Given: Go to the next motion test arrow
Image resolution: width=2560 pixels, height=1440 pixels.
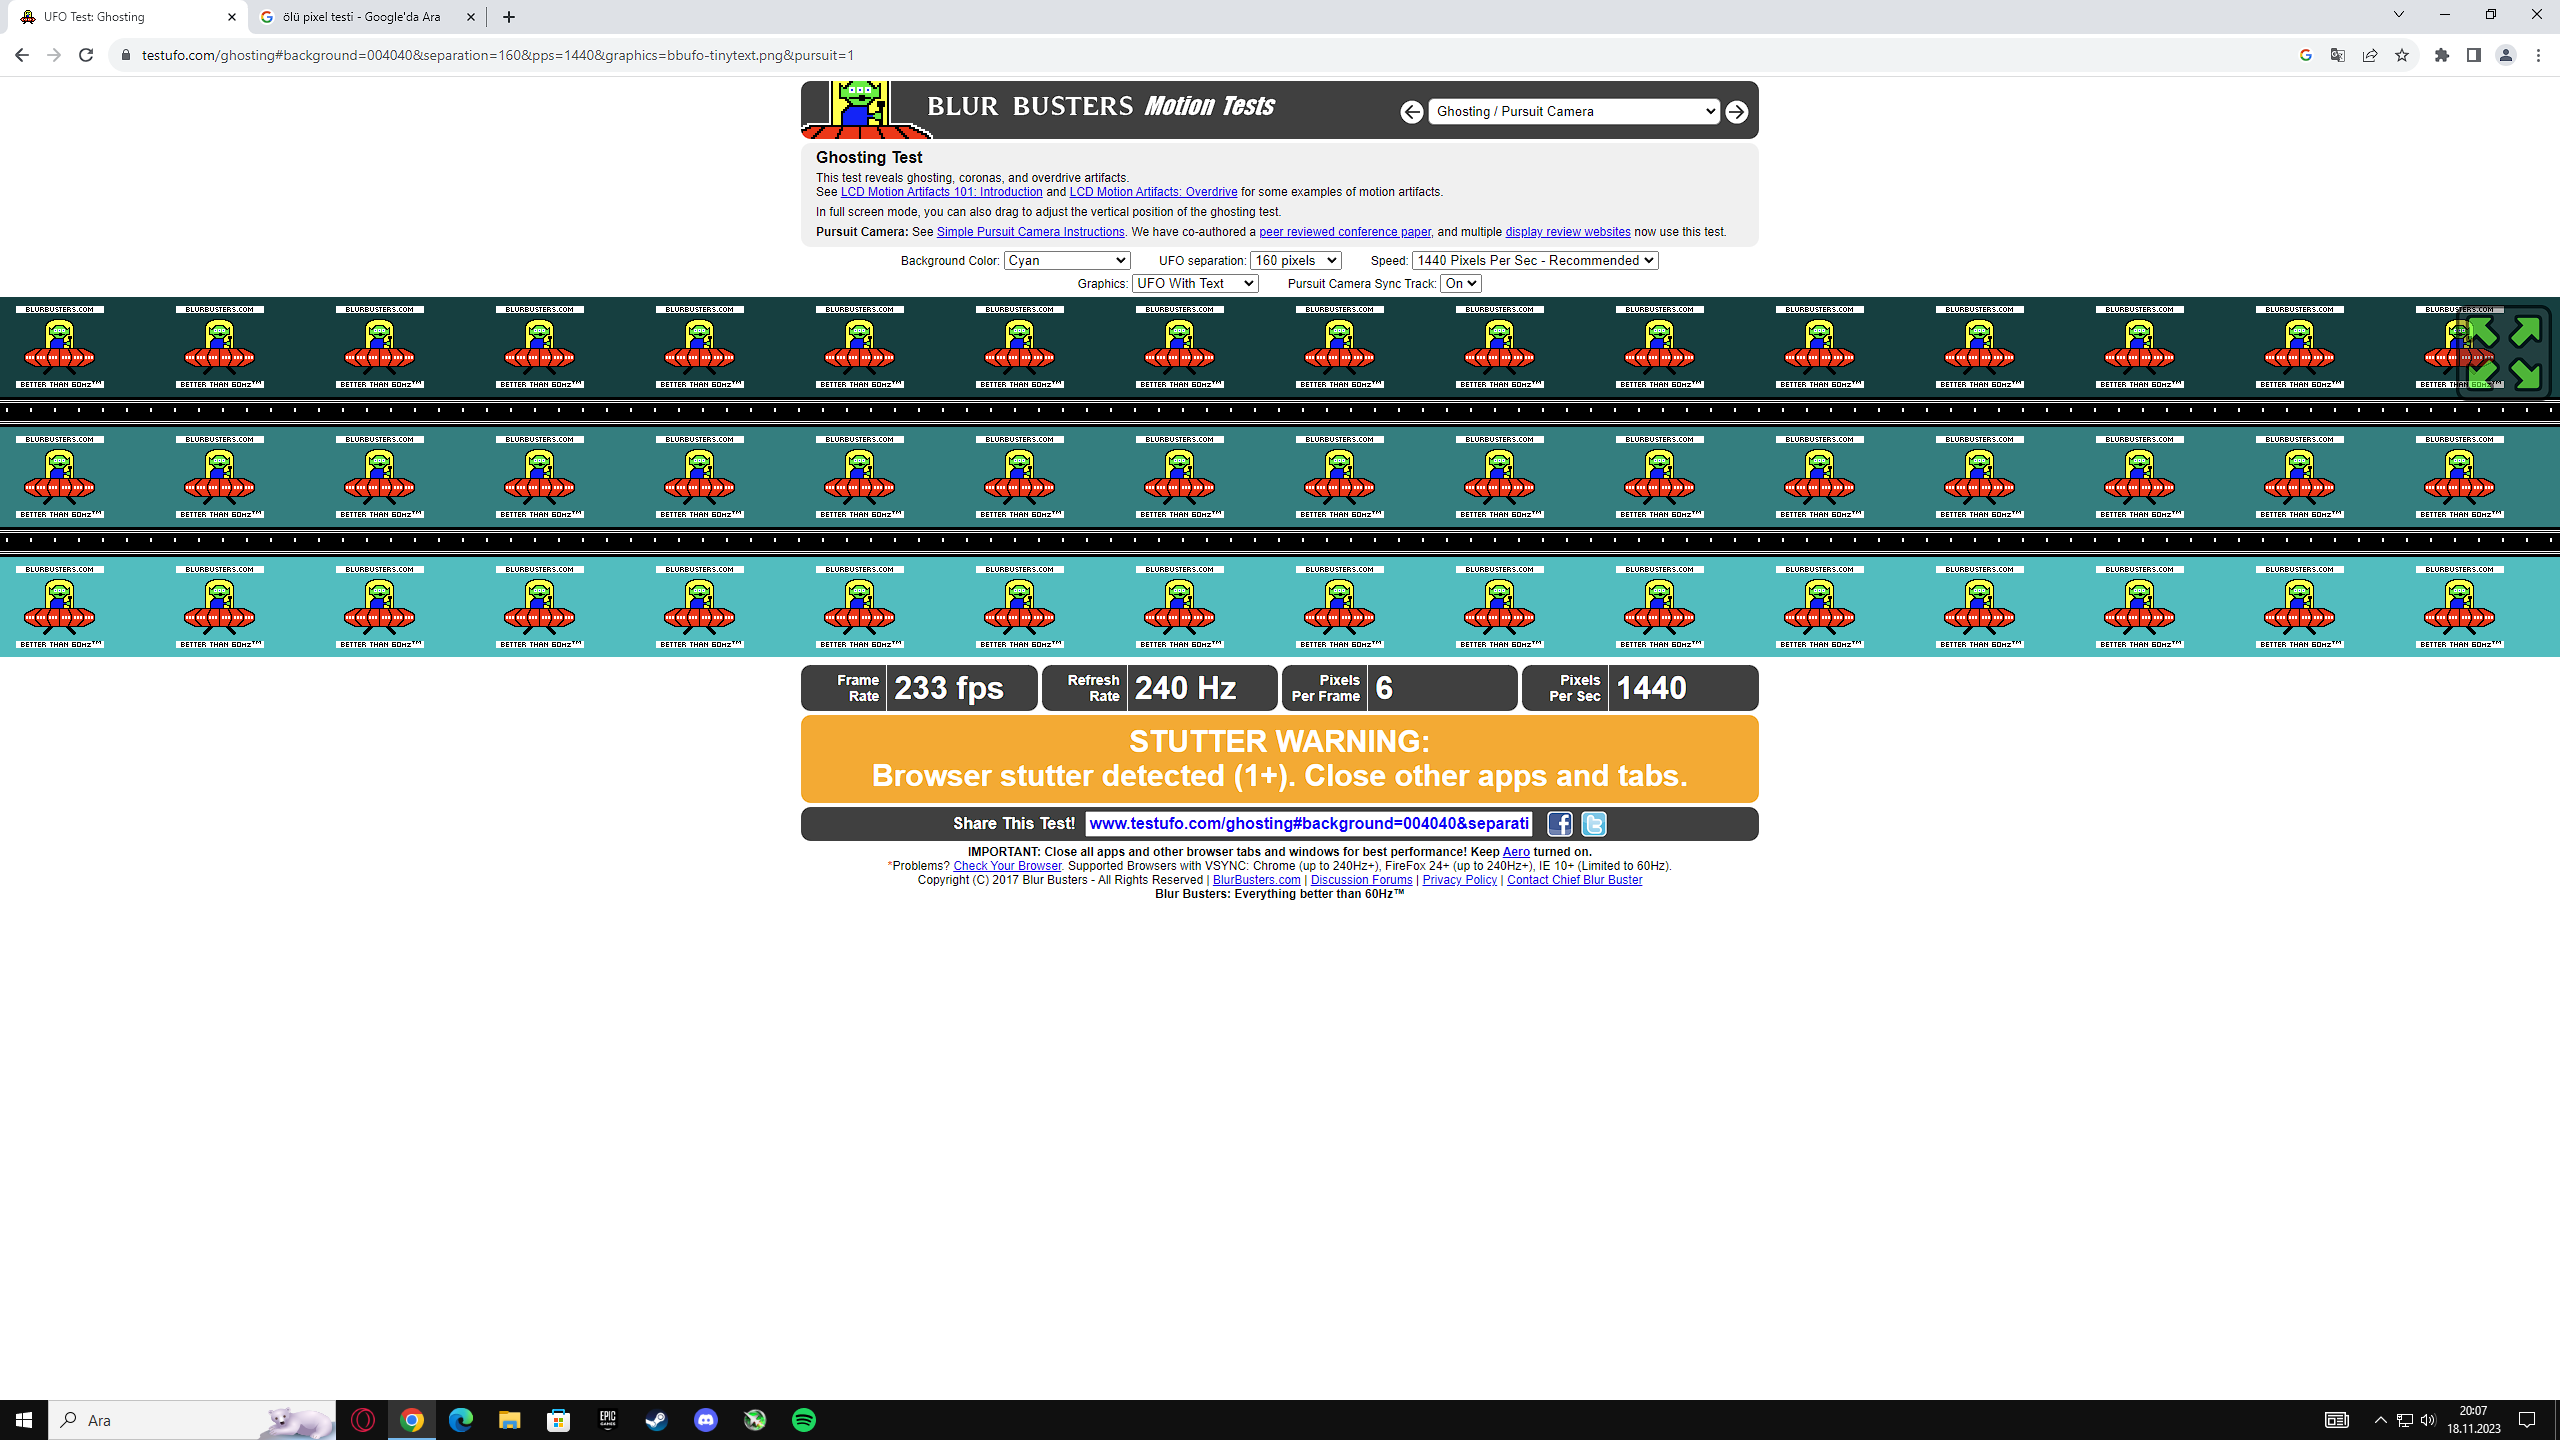Looking at the screenshot, I should point(1737,112).
